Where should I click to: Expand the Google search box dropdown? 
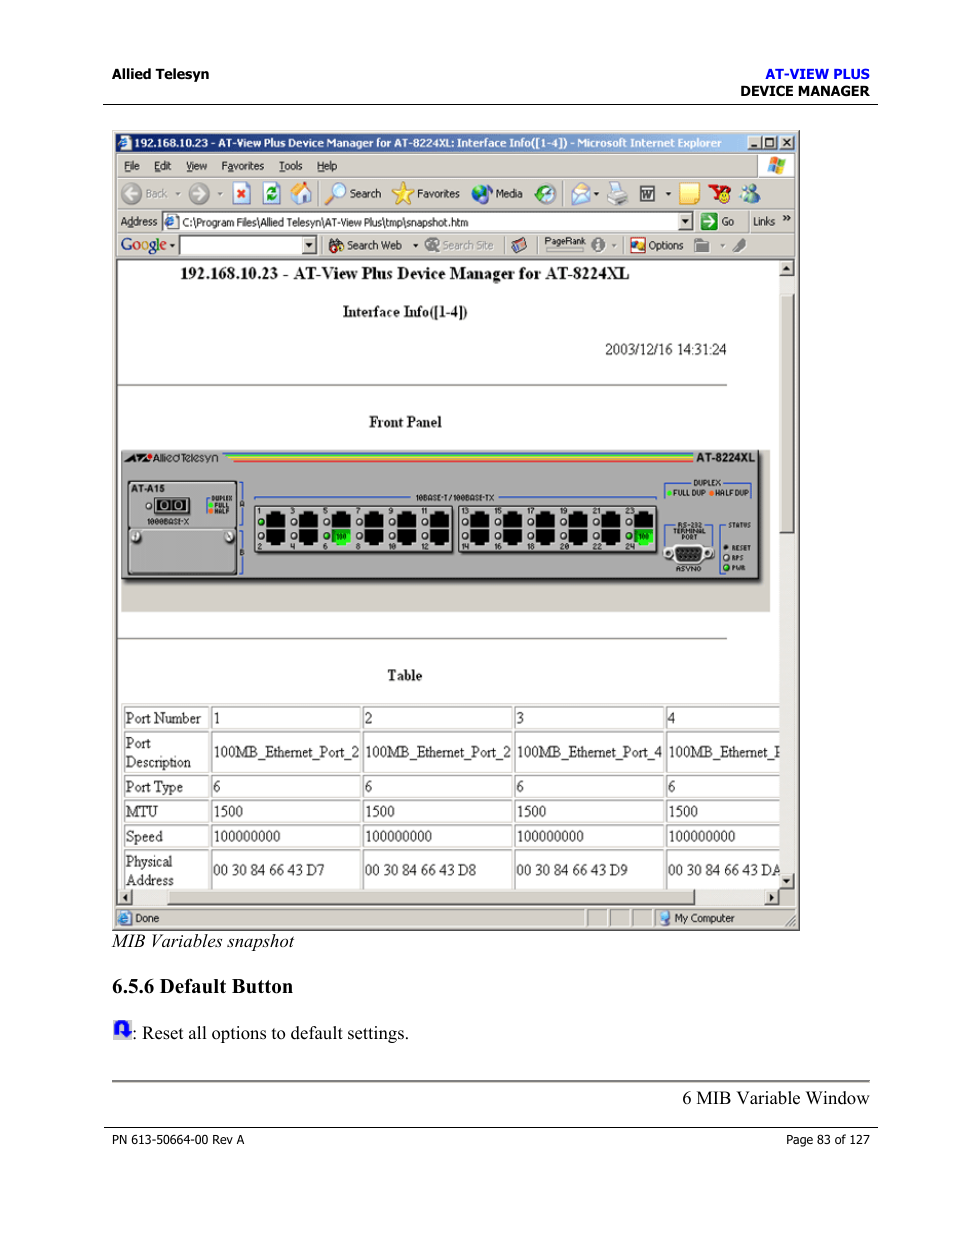[309, 245]
